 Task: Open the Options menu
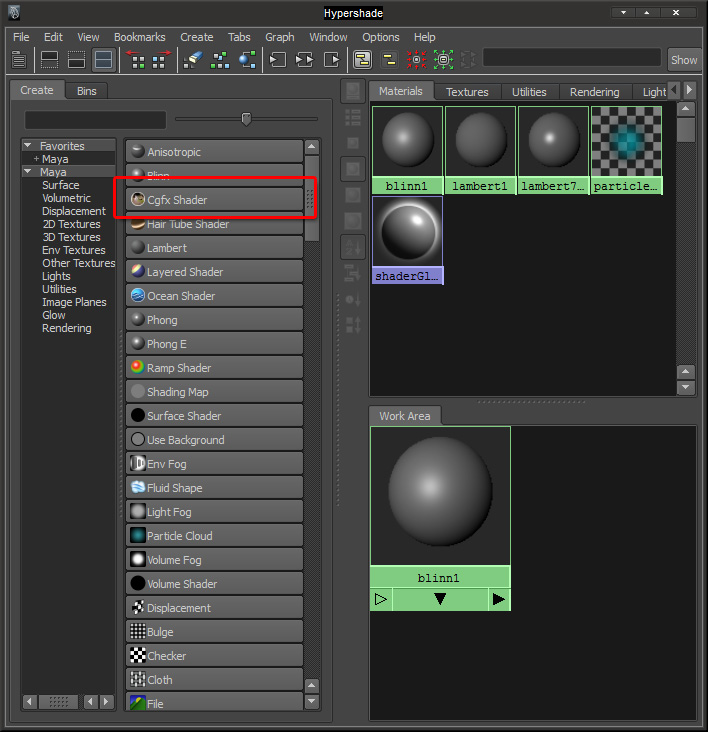coord(380,37)
